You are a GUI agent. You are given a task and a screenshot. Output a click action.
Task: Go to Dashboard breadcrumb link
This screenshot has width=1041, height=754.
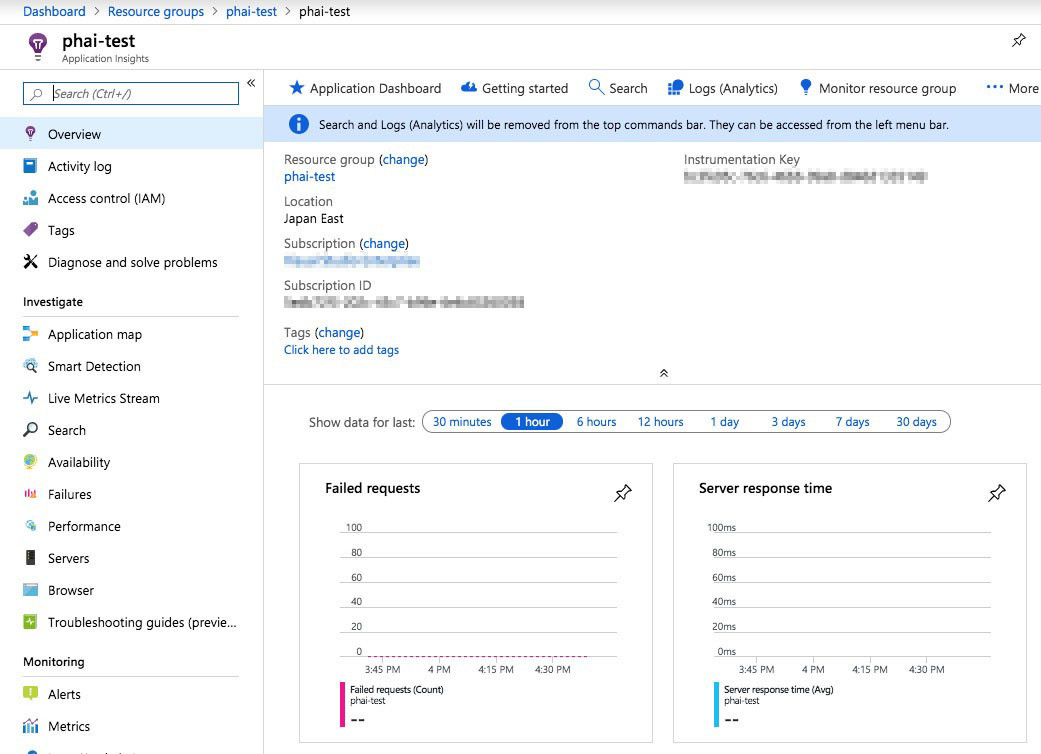tap(54, 11)
